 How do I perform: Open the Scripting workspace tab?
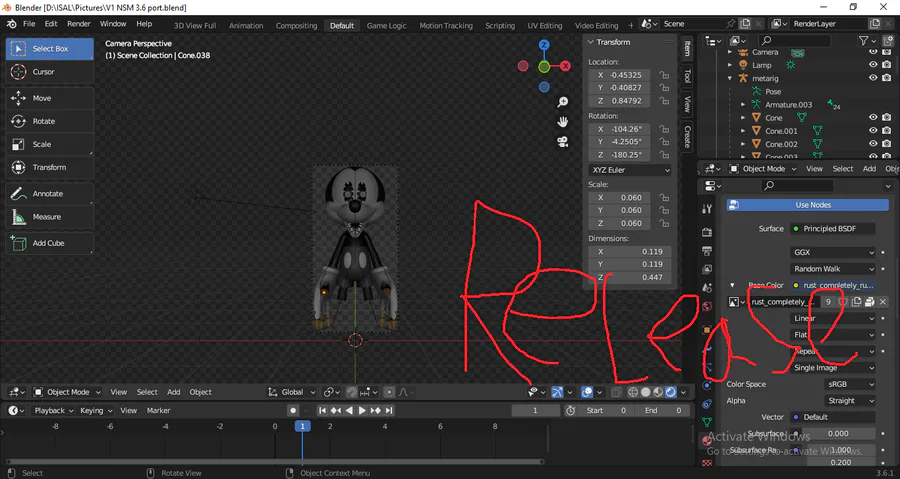click(500, 26)
